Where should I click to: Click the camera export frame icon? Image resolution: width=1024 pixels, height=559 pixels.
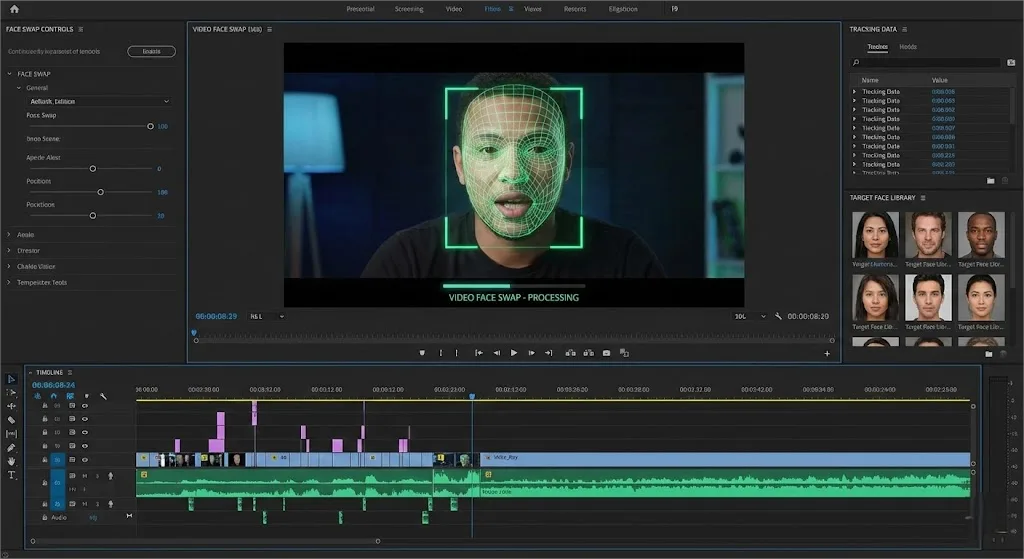[x=605, y=353]
